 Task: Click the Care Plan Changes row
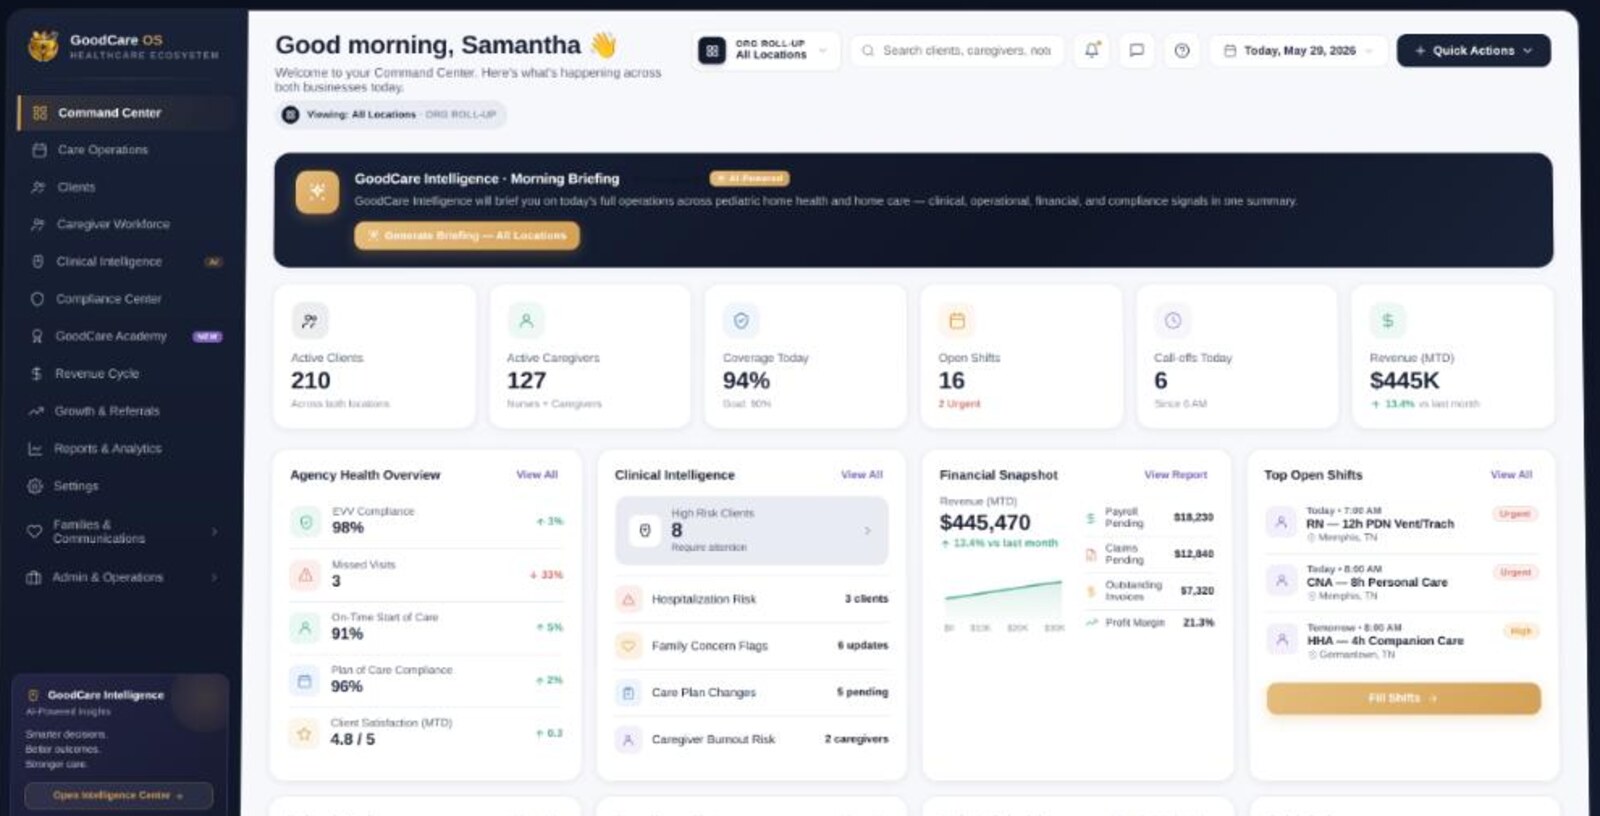pyautogui.click(x=751, y=692)
